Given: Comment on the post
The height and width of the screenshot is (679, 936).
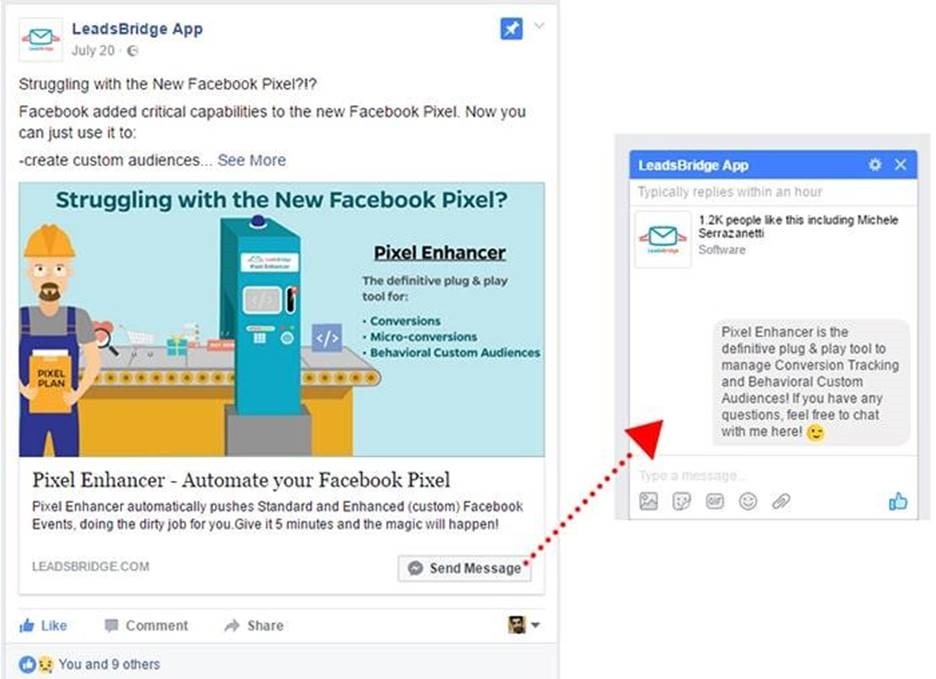Looking at the screenshot, I should pyautogui.click(x=146, y=625).
